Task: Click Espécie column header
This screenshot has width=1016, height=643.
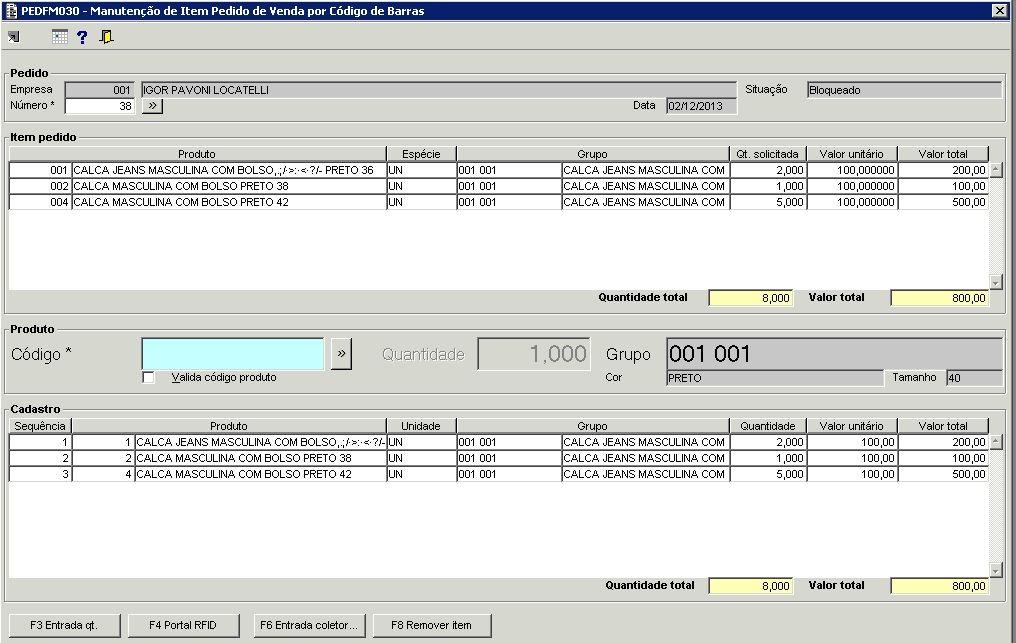Action: (421, 154)
